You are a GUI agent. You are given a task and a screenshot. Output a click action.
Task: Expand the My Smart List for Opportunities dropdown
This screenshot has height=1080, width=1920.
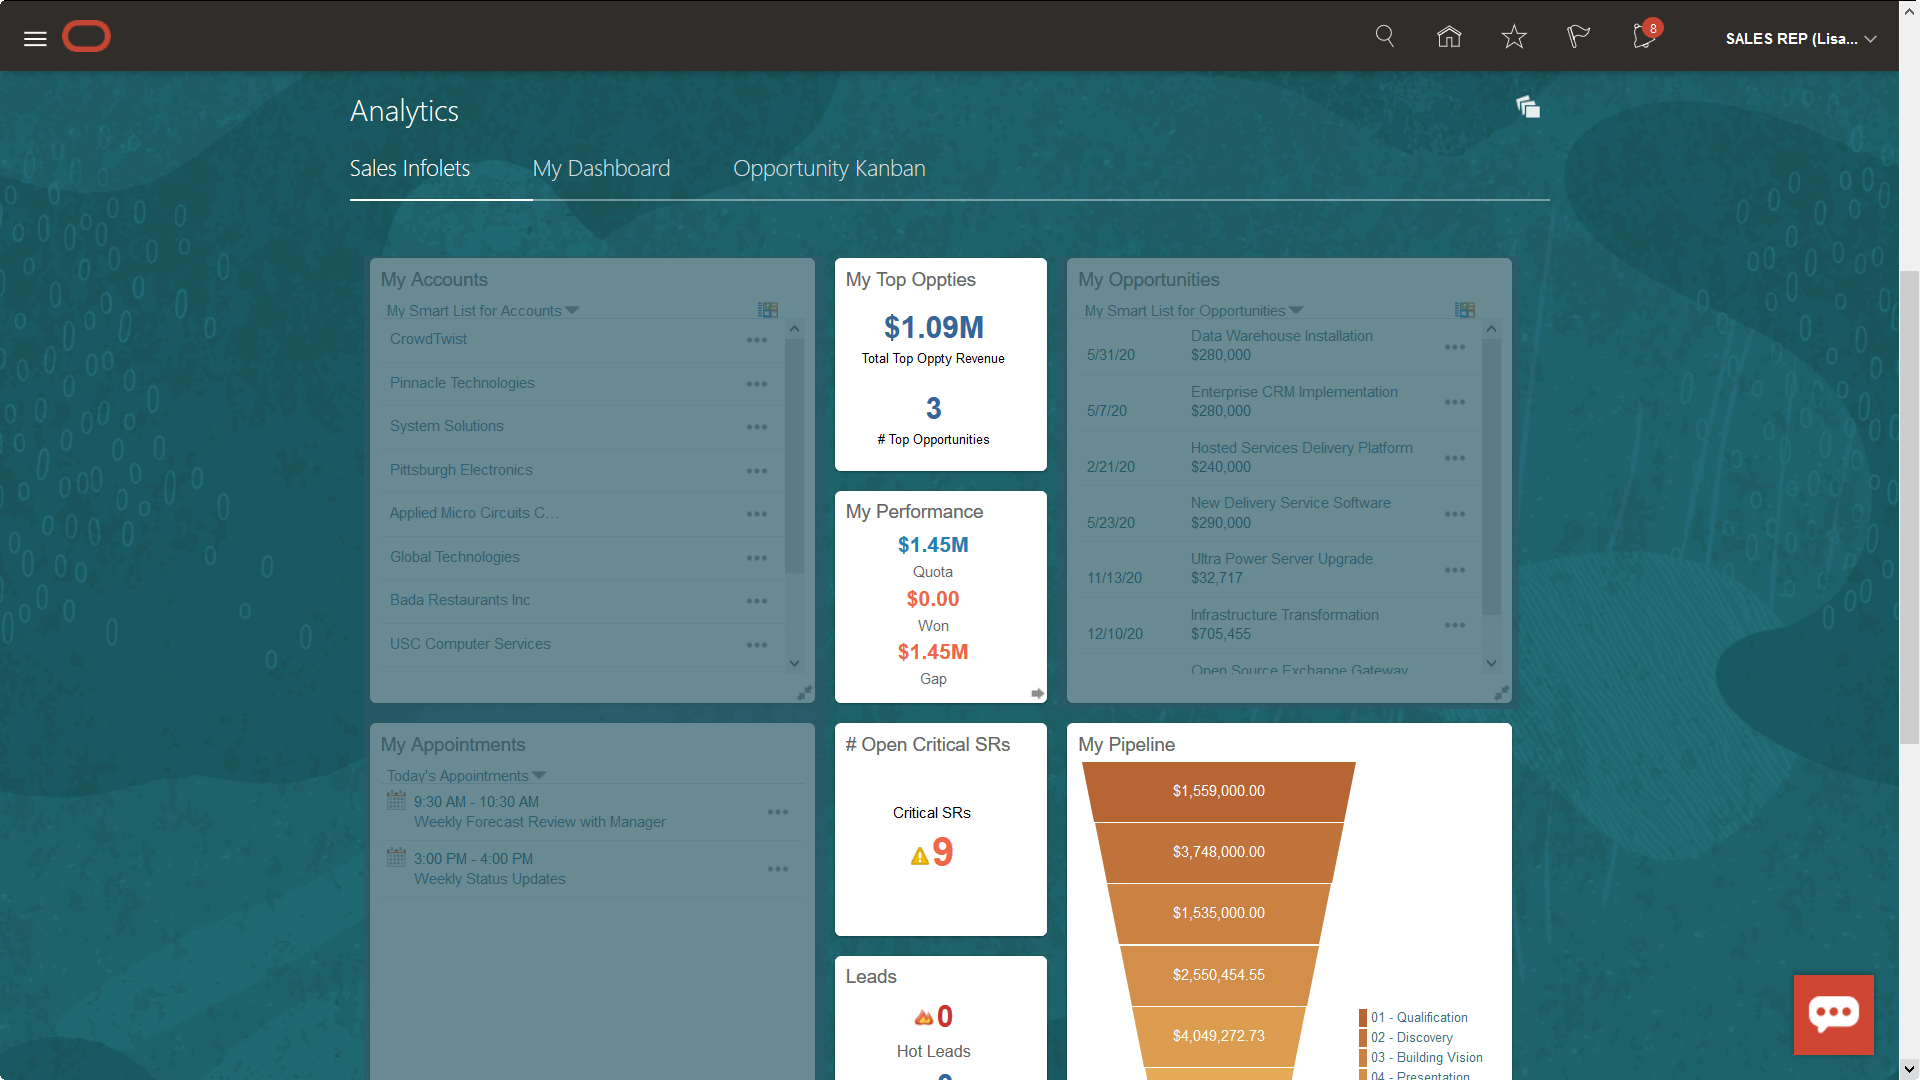[1296, 310]
